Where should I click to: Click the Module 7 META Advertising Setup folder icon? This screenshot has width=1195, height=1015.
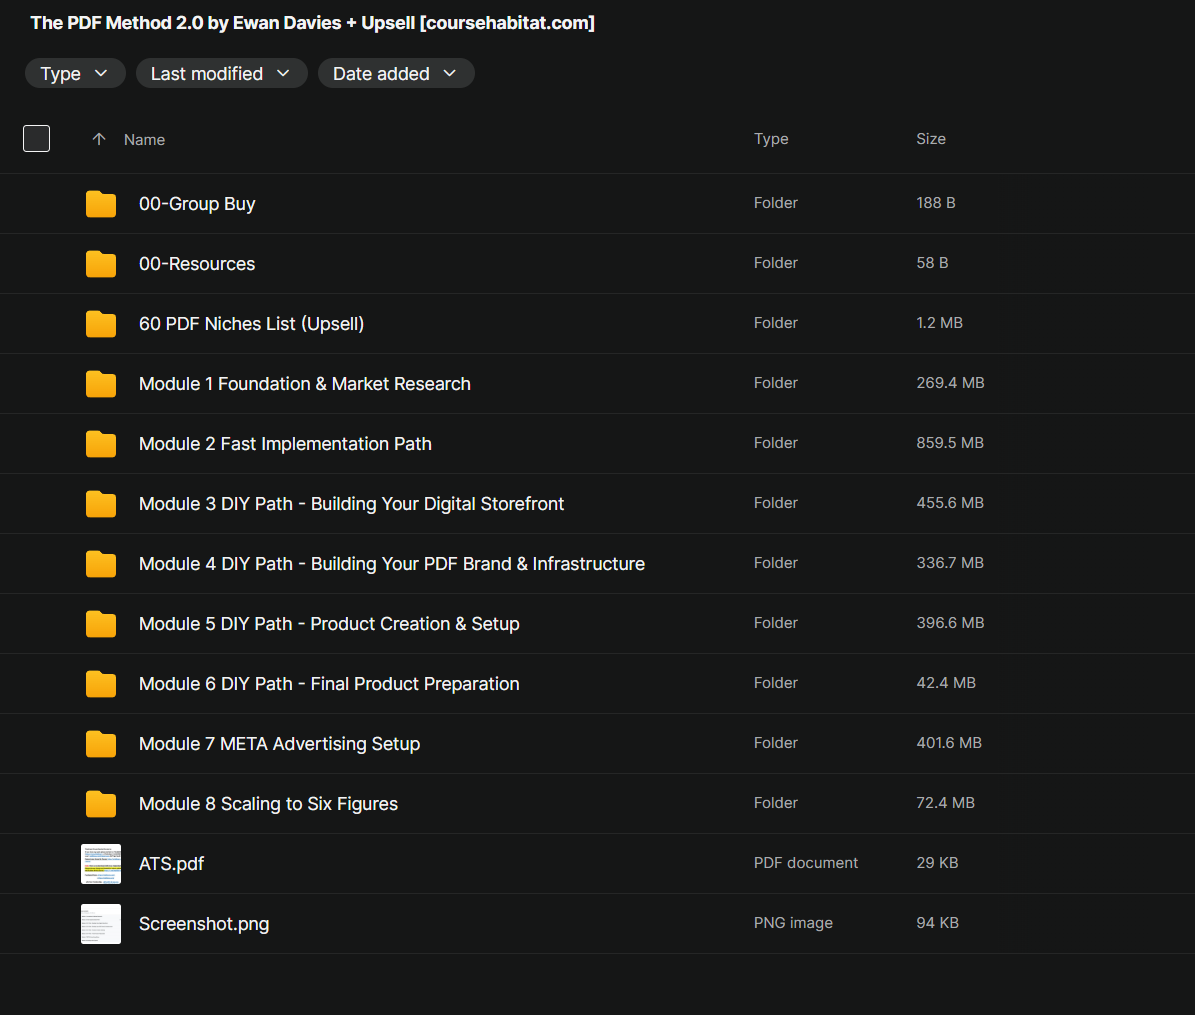(x=100, y=743)
